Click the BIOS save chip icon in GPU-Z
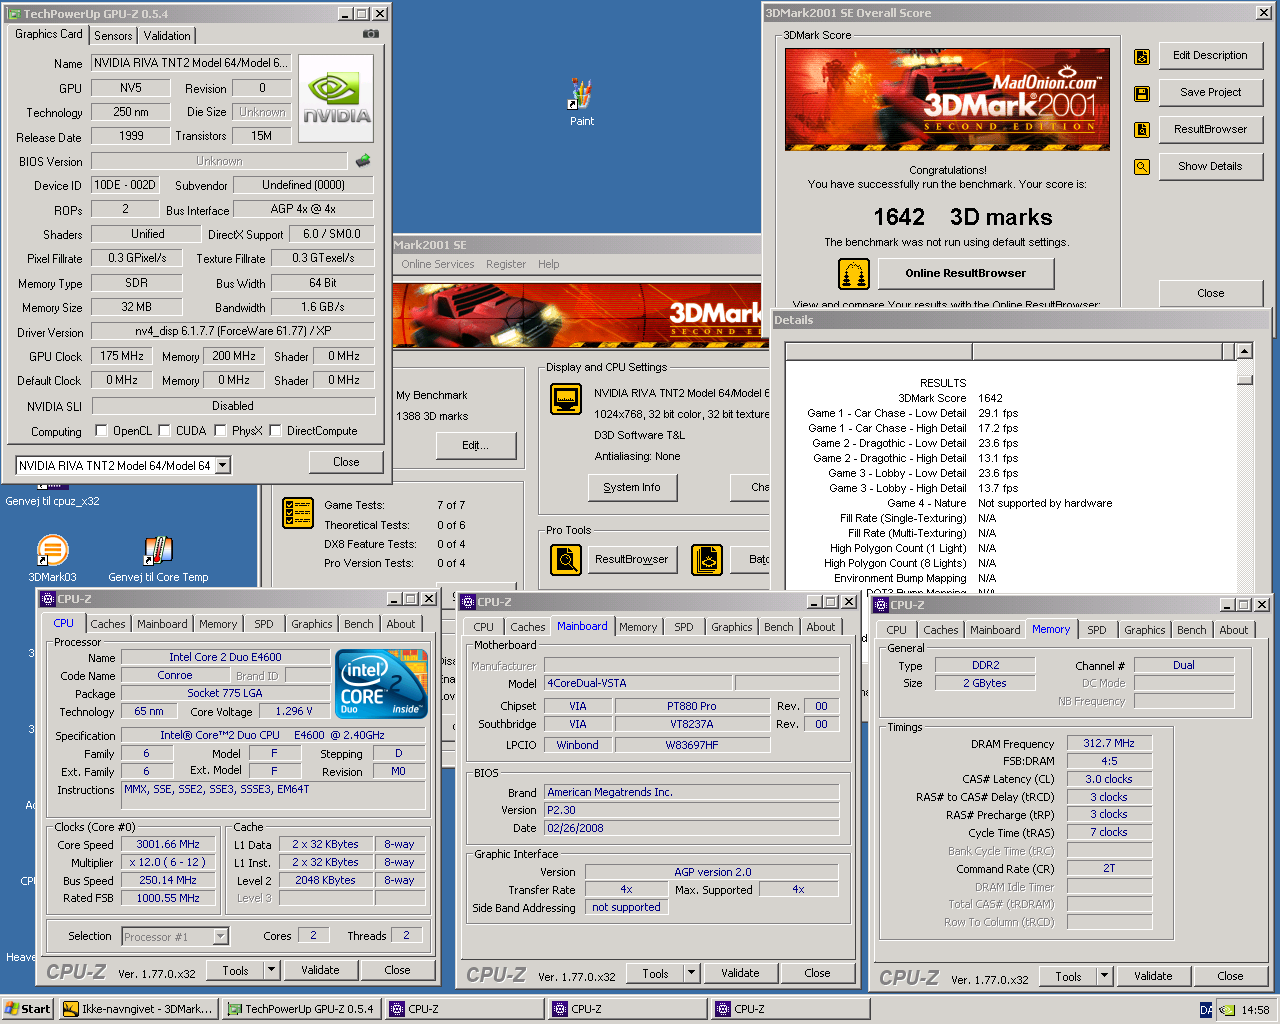 [363, 160]
